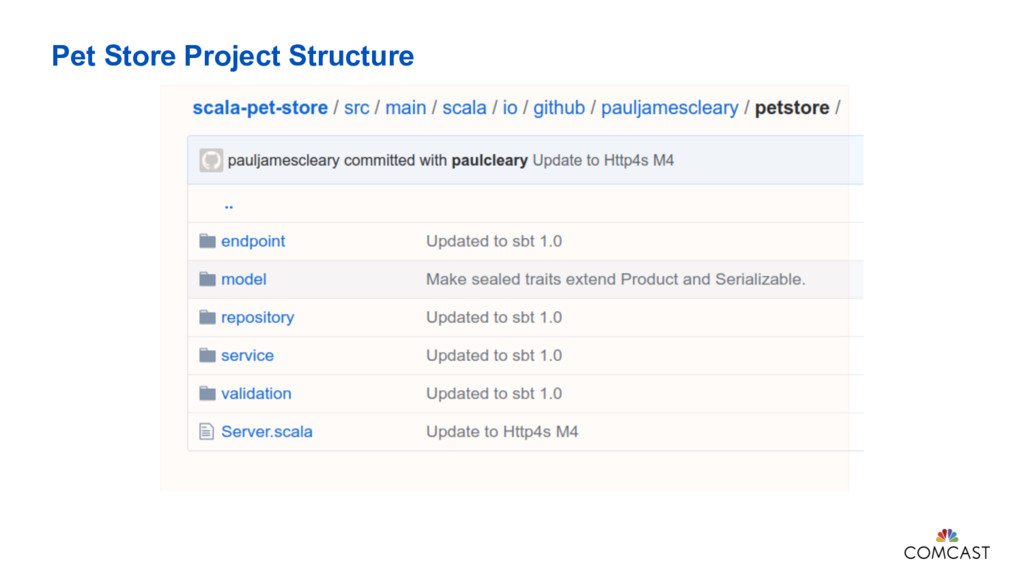View the 'Update to Http4s M4' header commit

tap(603, 160)
